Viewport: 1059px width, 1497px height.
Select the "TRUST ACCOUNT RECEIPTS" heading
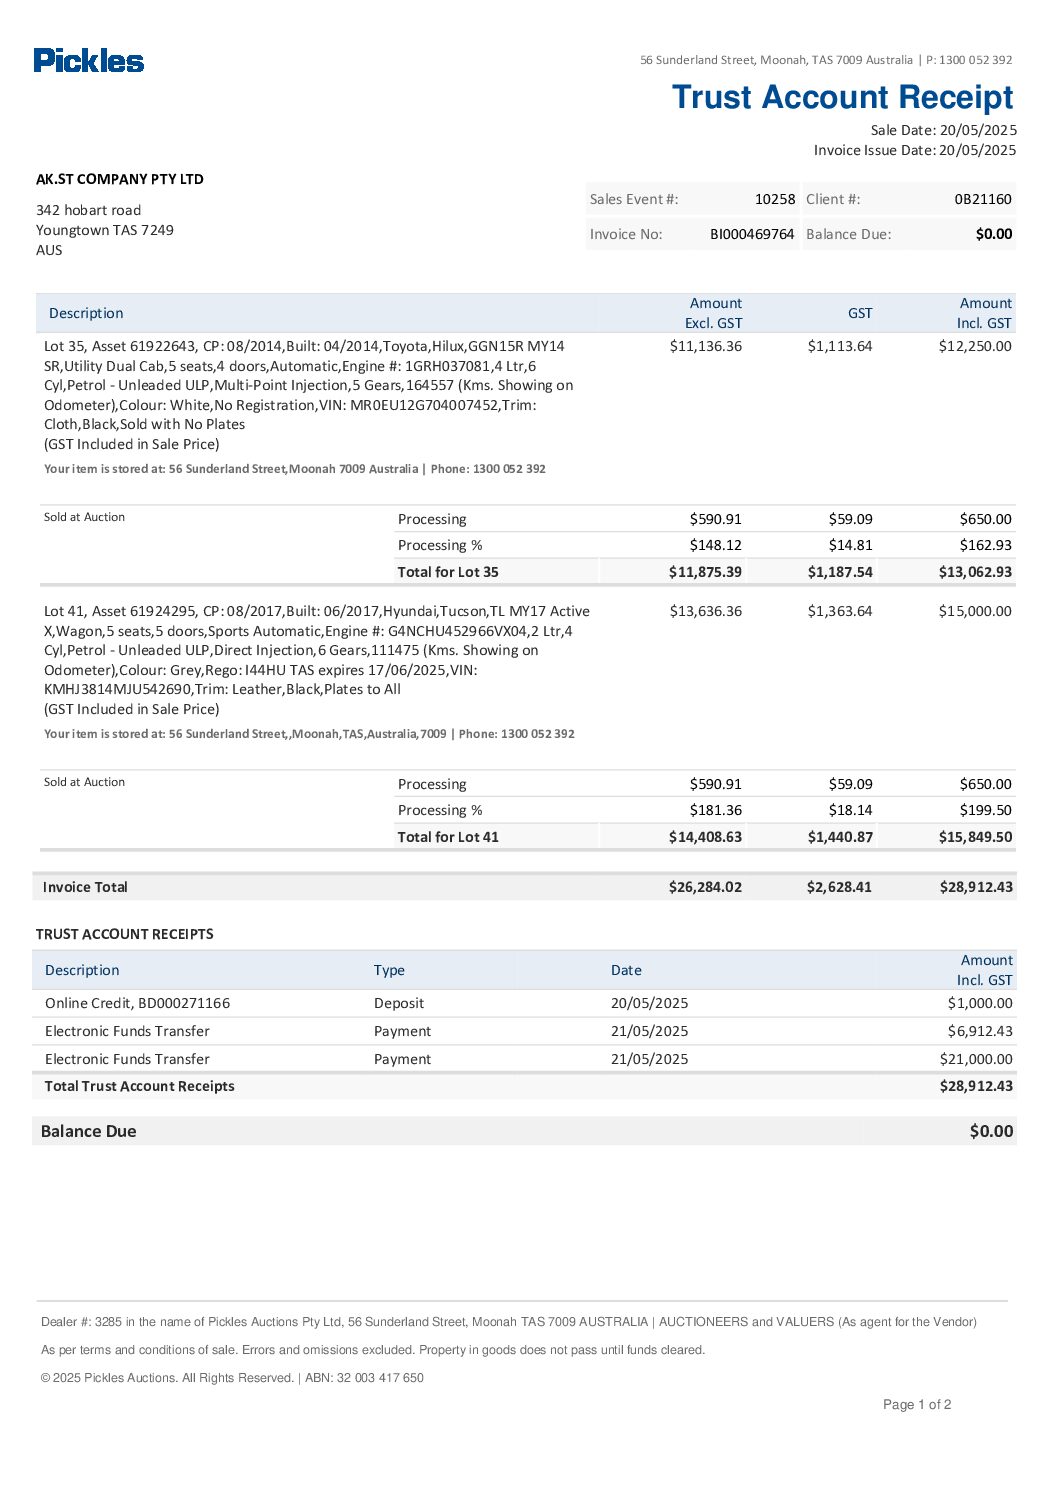pyautogui.click(x=125, y=934)
